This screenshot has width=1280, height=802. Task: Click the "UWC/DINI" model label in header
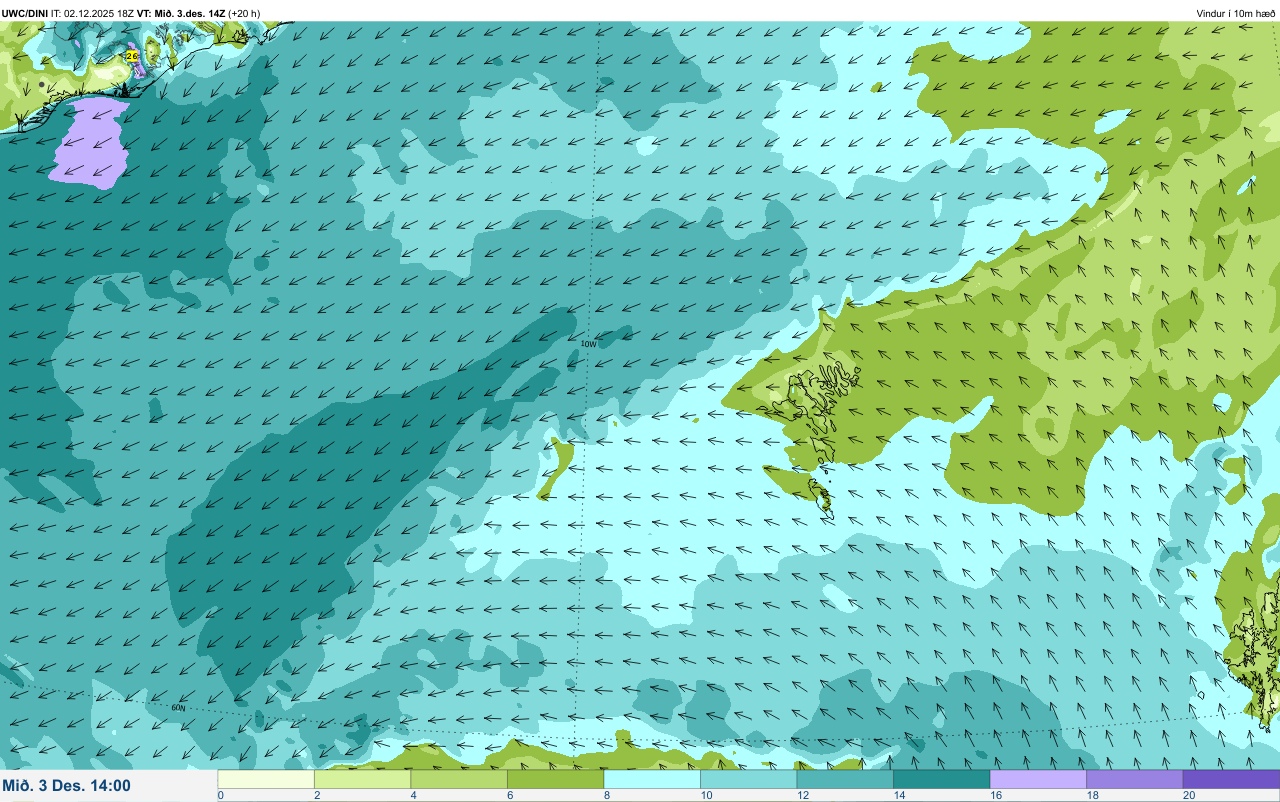(25, 13)
